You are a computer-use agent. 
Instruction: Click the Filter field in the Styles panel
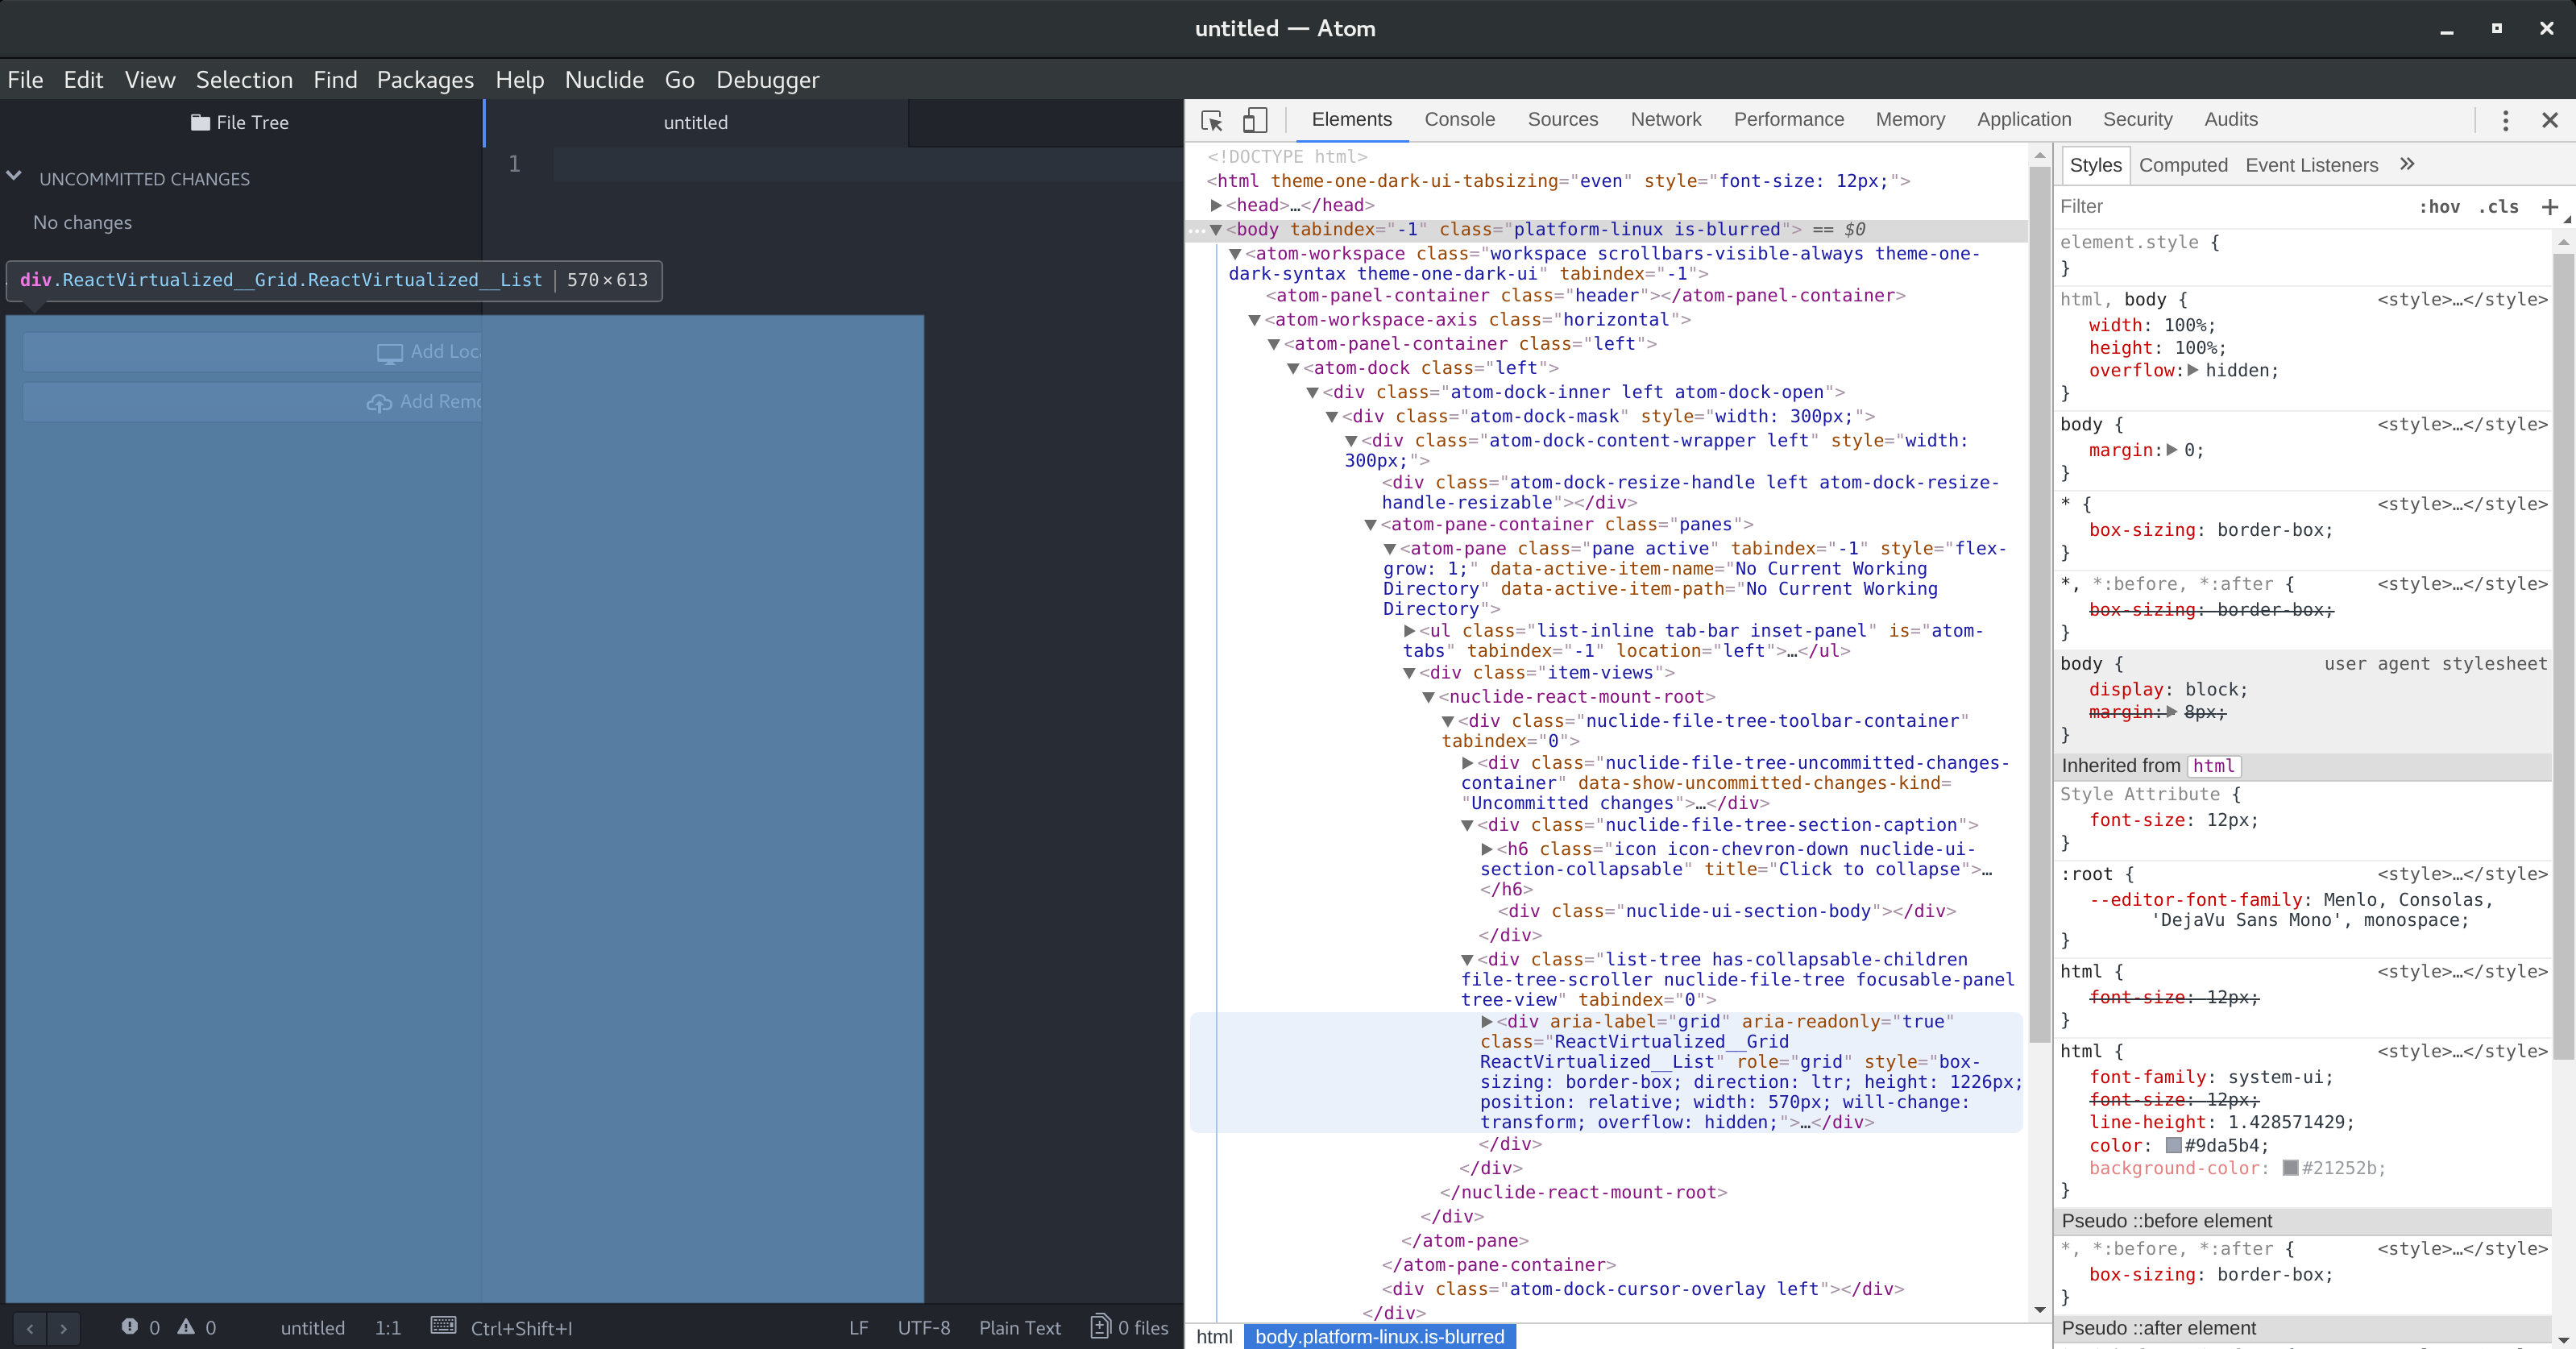coord(2150,207)
